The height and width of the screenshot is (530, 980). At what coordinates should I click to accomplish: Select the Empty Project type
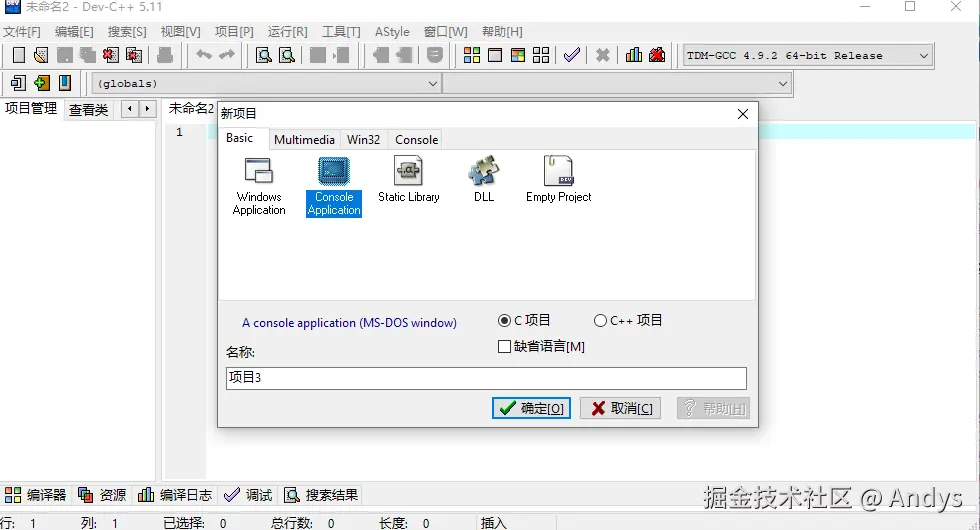coord(559,180)
